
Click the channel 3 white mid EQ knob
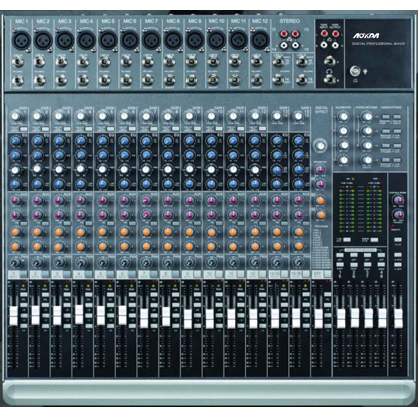point(59,169)
